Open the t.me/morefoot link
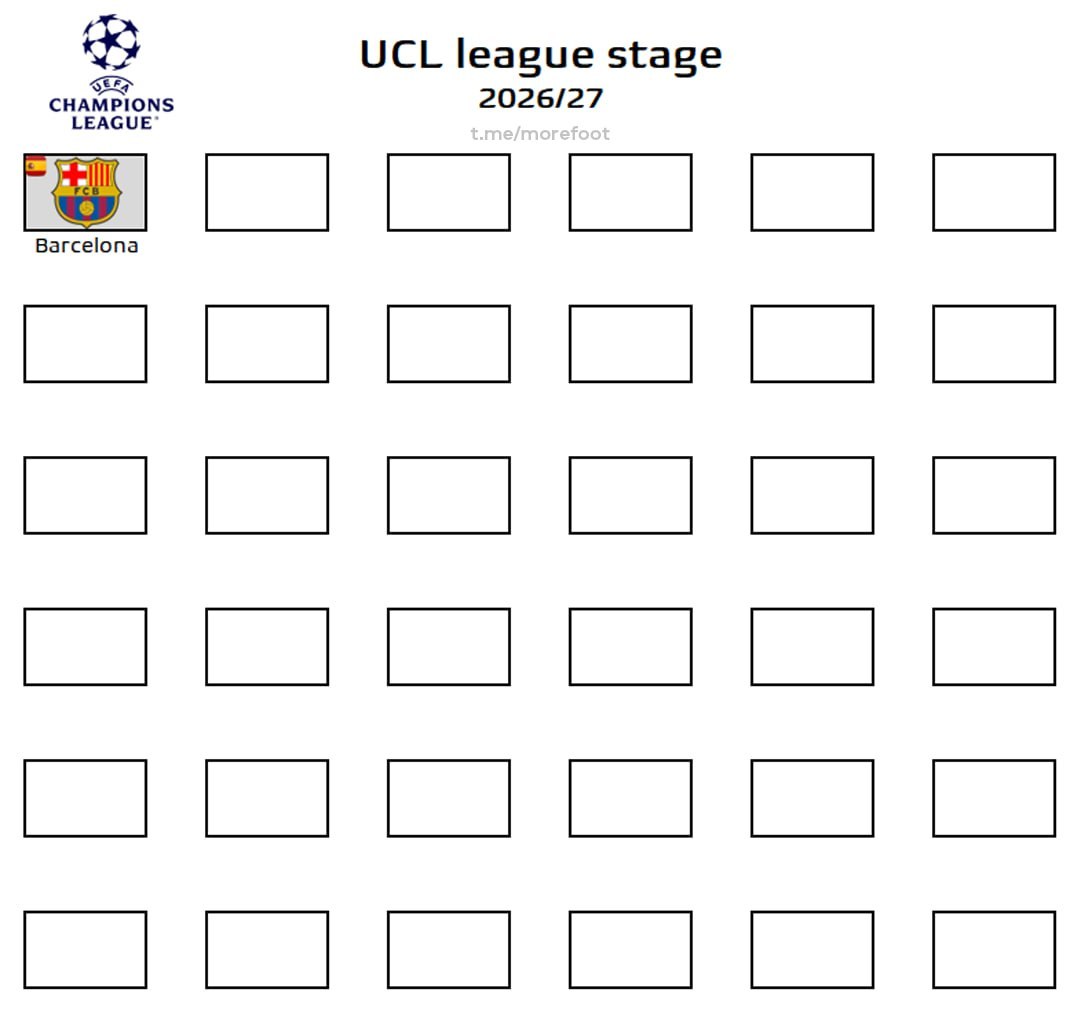This screenshot has width=1080, height=1022. [x=540, y=134]
